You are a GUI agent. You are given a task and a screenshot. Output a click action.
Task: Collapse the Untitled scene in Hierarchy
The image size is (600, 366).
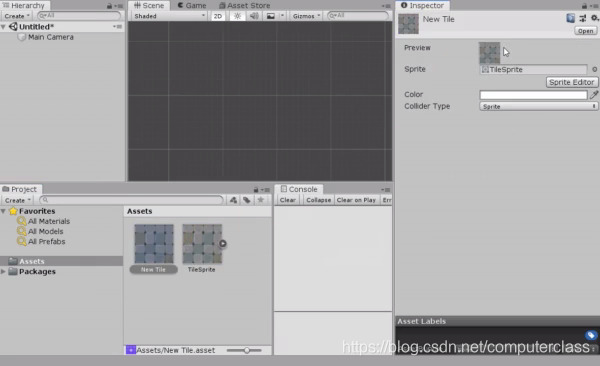tap(3, 27)
